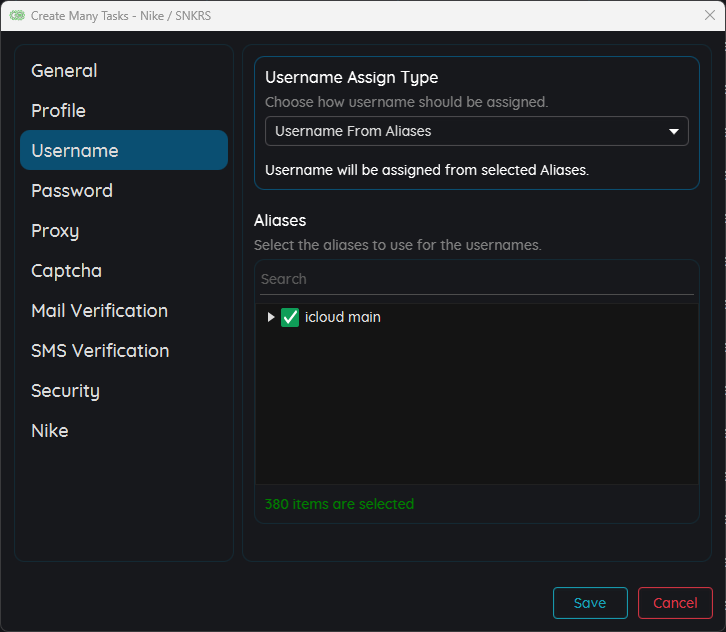Go to the Password settings
This screenshot has height=632, width=726.
coord(72,191)
